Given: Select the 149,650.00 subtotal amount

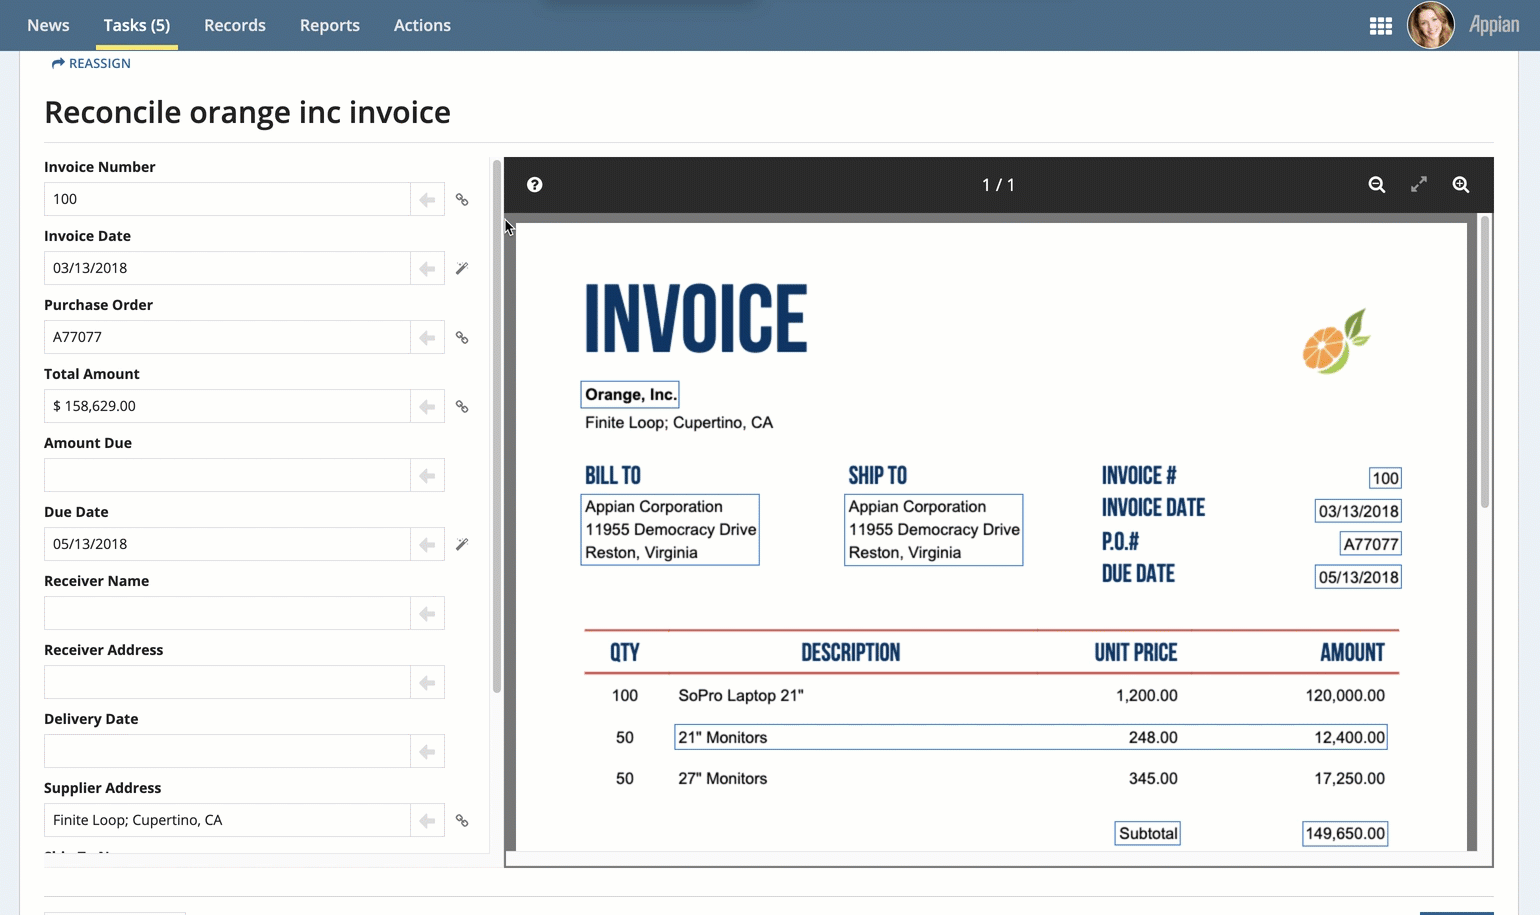Looking at the screenshot, I should 1345,833.
